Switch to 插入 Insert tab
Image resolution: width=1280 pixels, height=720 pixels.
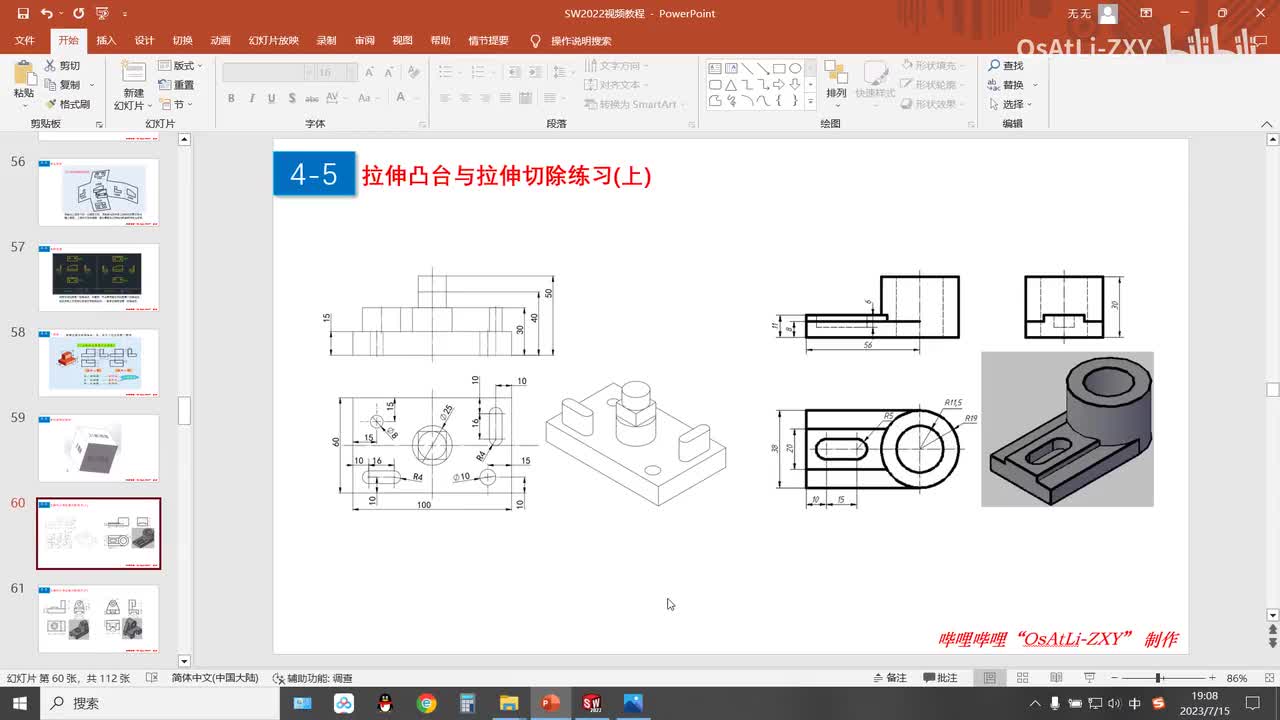click(x=106, y=41)
